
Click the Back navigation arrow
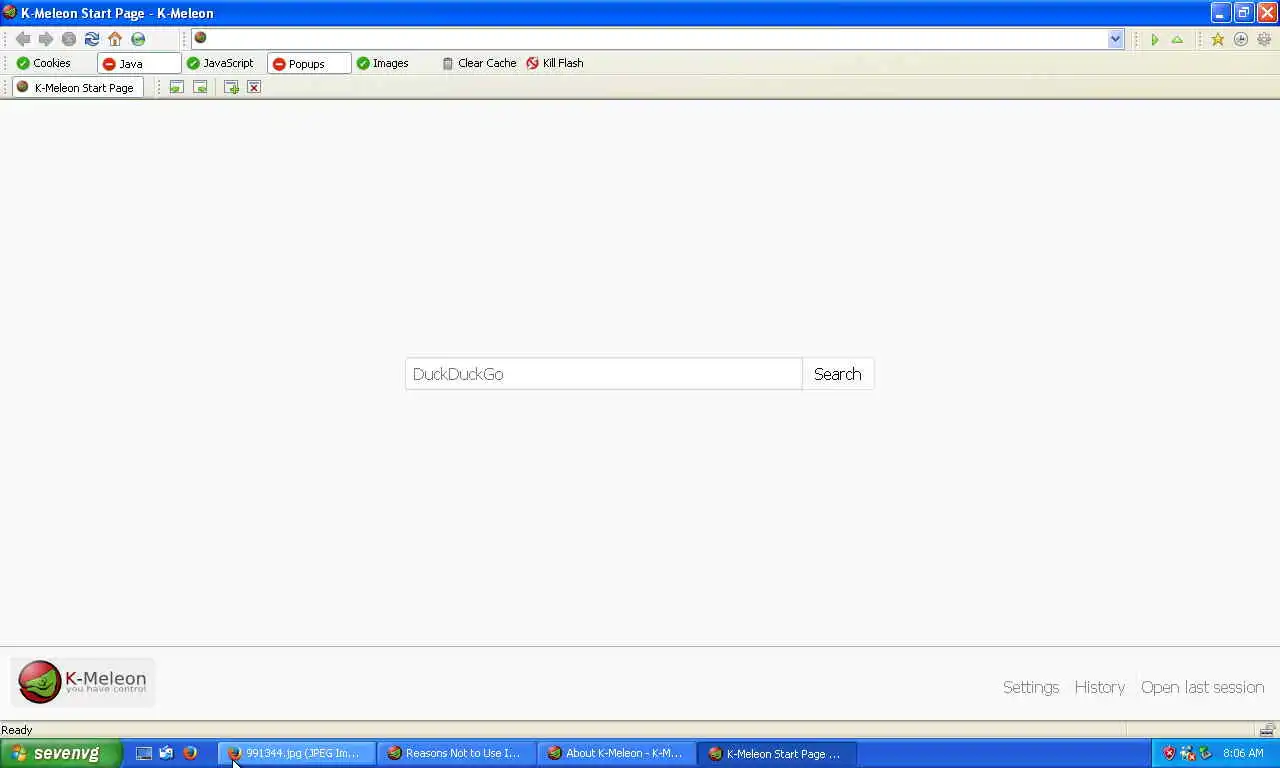(22, 39)
